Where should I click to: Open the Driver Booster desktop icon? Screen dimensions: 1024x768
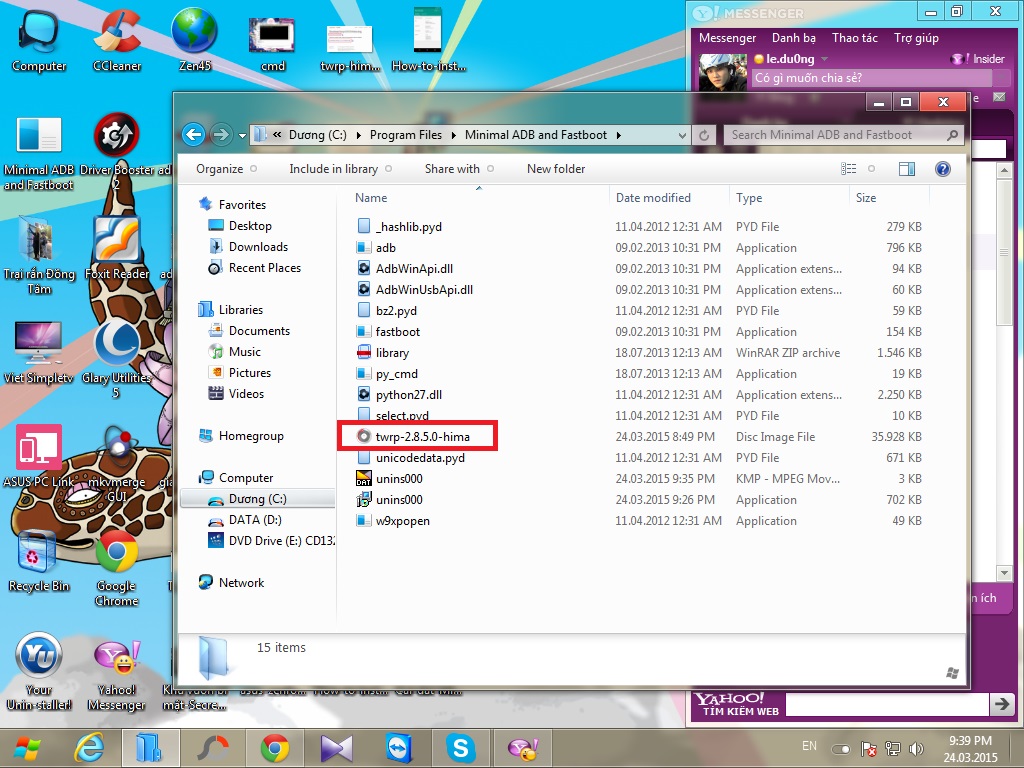(x=117, y=153)
